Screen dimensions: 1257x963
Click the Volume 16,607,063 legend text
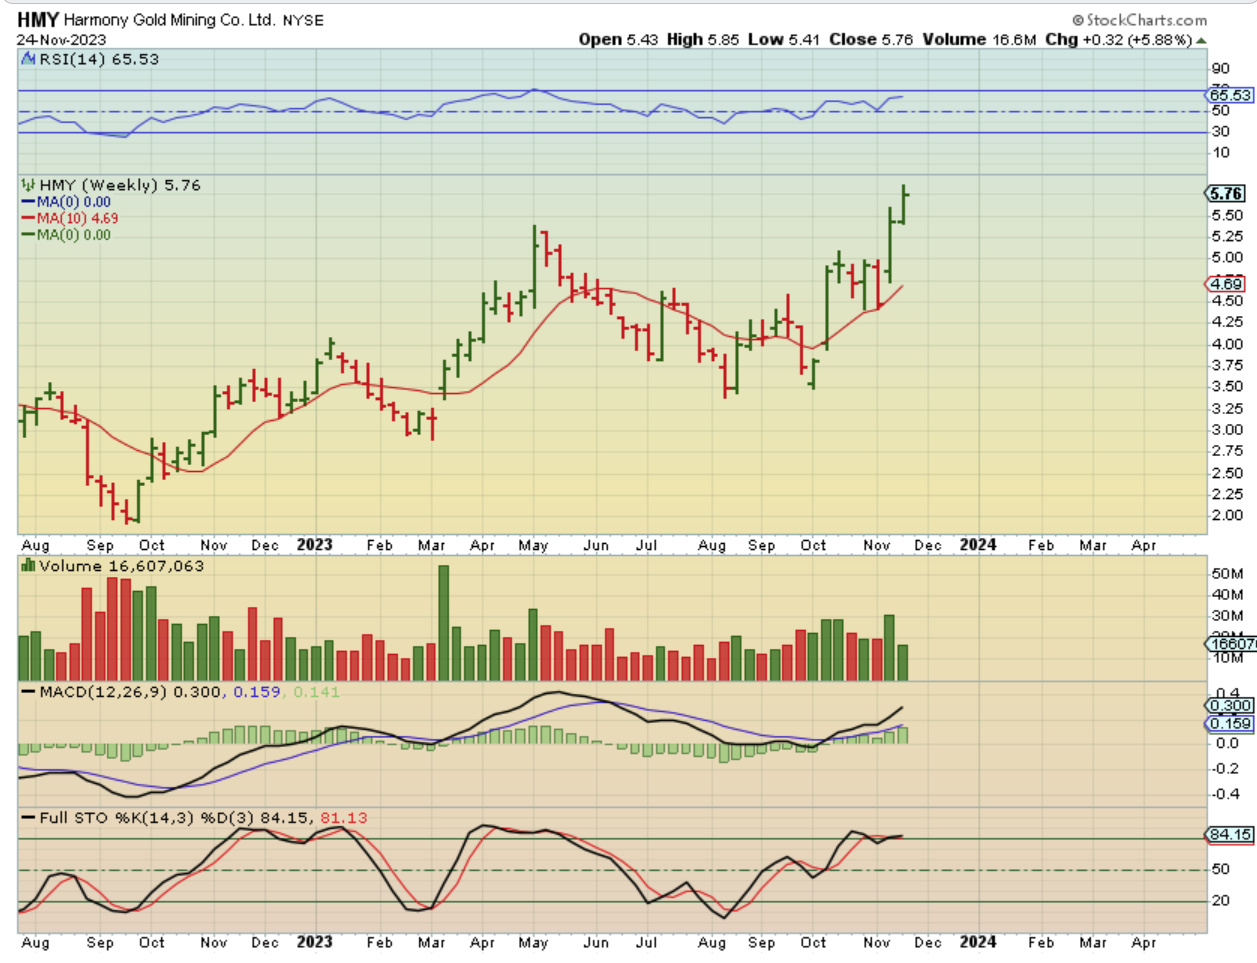121,566
